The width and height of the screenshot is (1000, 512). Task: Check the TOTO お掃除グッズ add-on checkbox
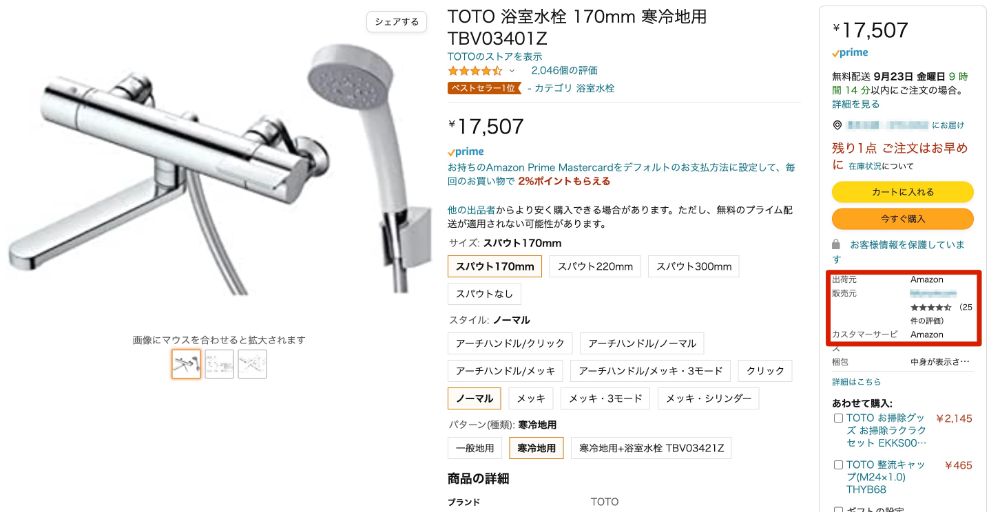click(838, 418)
